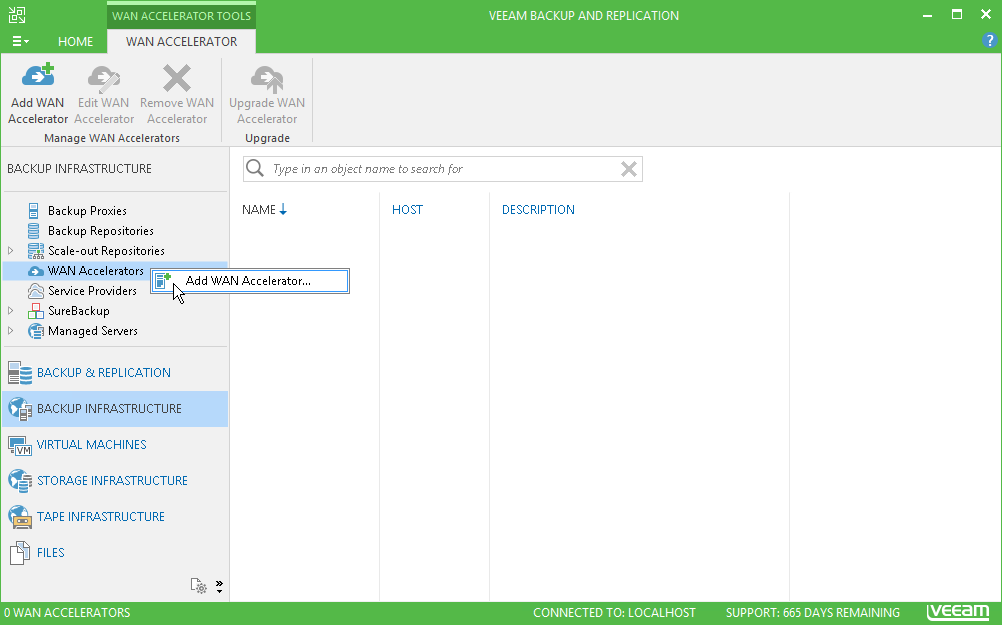Click the Upgrade WAN Accelerator ribbon icon
Image resolution: width=1002 pixels, height=625 pixels.
[x=267, y=78]
